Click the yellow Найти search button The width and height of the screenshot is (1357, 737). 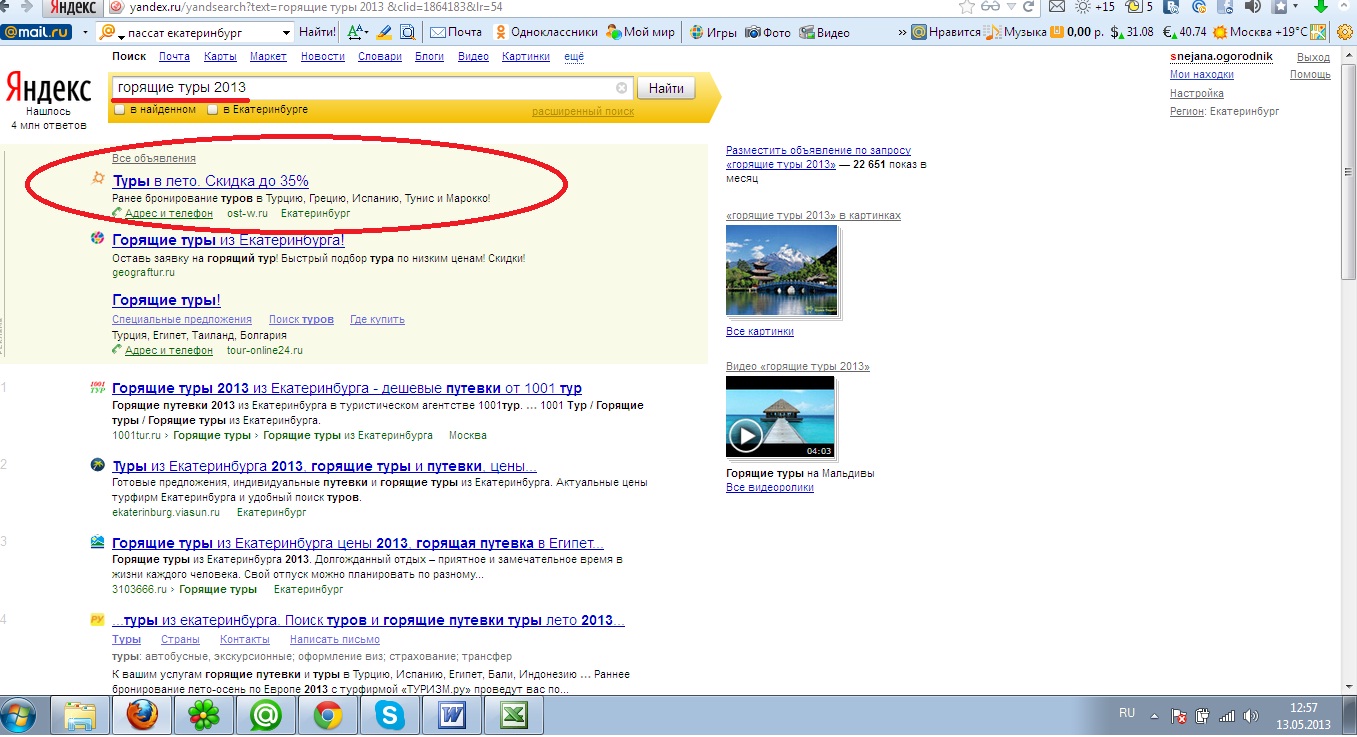pyautogui.click(x=666, y=88)
